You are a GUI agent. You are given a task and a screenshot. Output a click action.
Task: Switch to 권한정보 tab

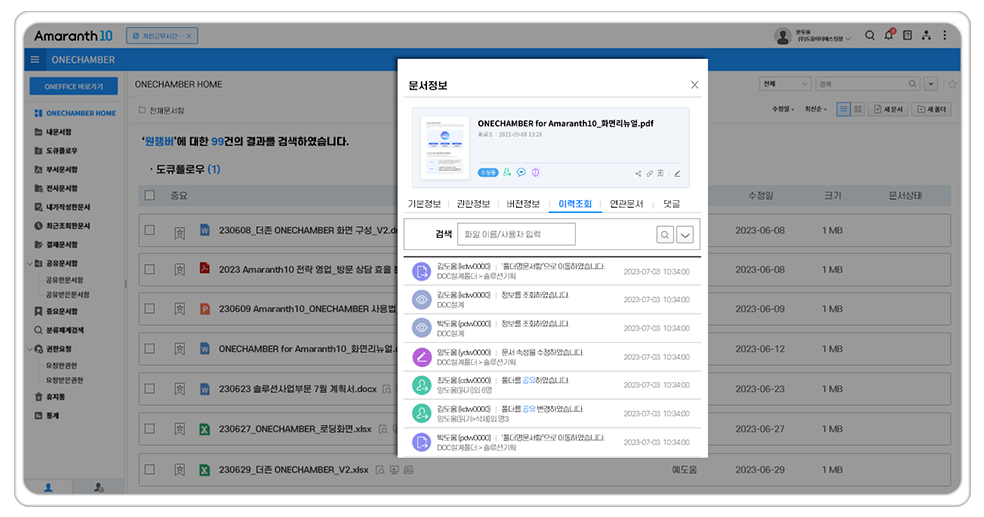coord(473,204)
